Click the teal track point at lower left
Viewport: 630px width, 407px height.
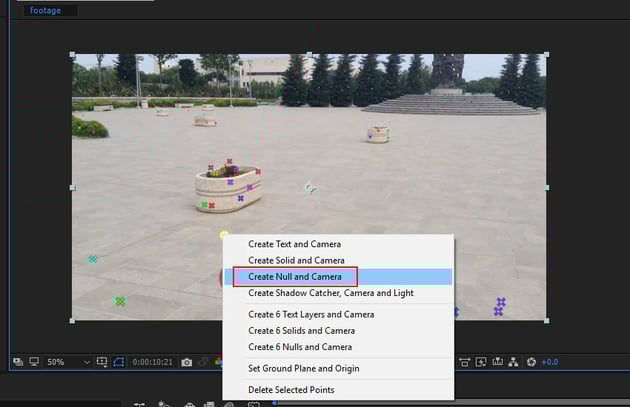(x=93, y=260)
